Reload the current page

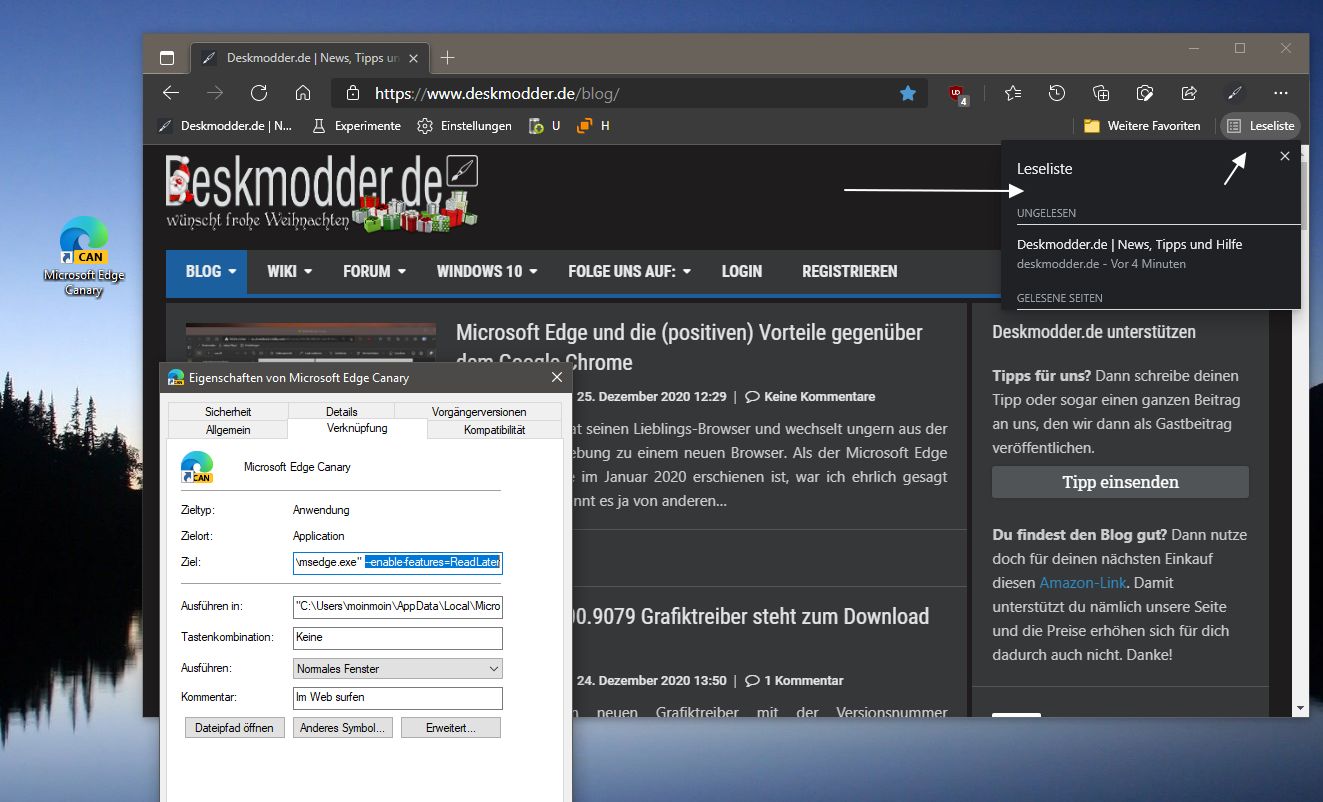[259, 93]
